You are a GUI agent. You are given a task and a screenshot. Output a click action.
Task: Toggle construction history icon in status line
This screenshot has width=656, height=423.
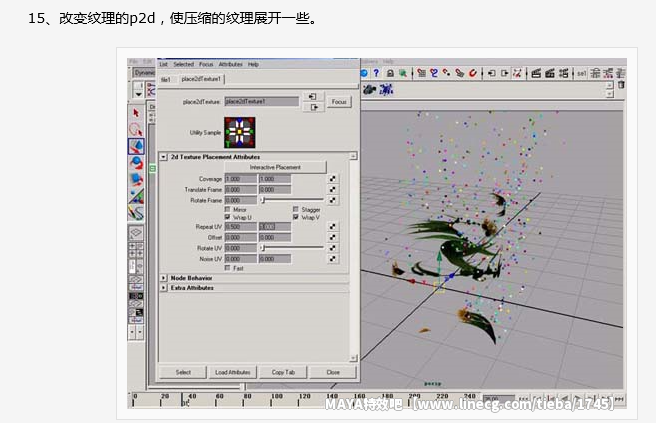[517, 73]
